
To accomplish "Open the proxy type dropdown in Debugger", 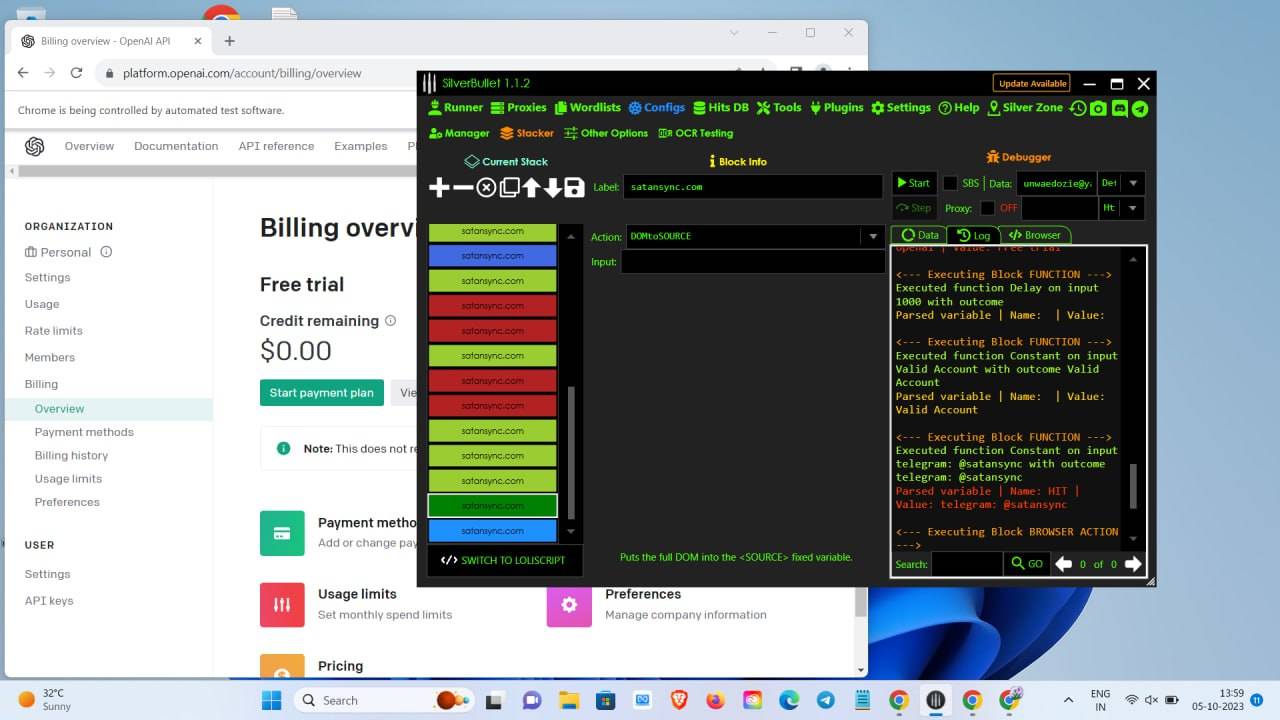I will click(x=1132, y=208).
